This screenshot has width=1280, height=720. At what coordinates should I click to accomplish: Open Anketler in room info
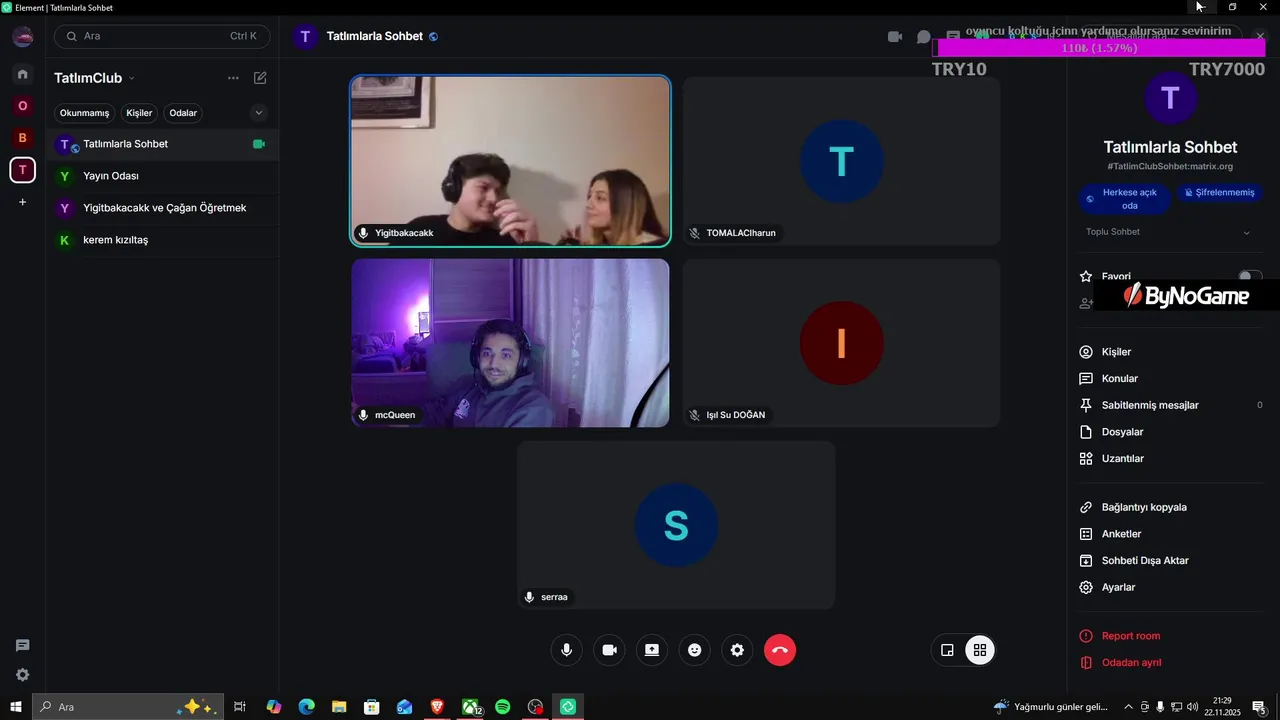(x=1170, y=534)
